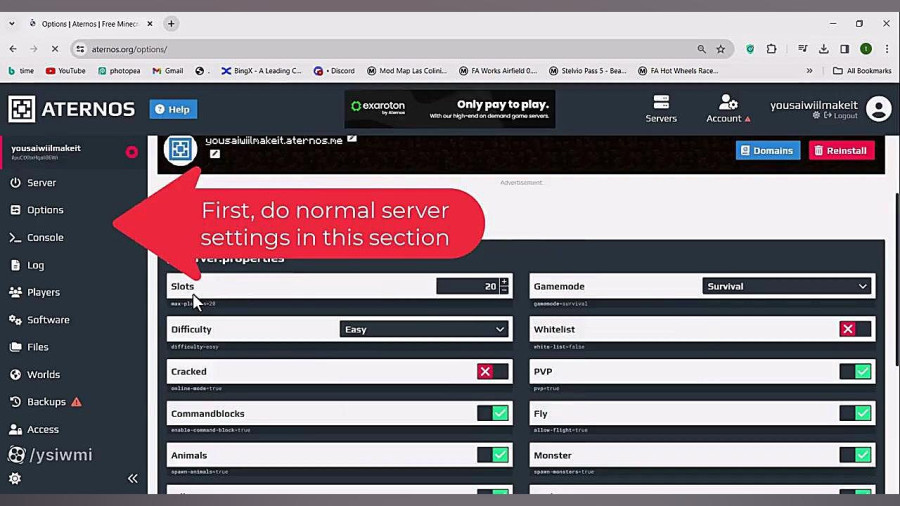Image resolution: width=900 pixels, height=506 pixels.
Task: Edit the server address pencil icon
Action: pos(352,139)
